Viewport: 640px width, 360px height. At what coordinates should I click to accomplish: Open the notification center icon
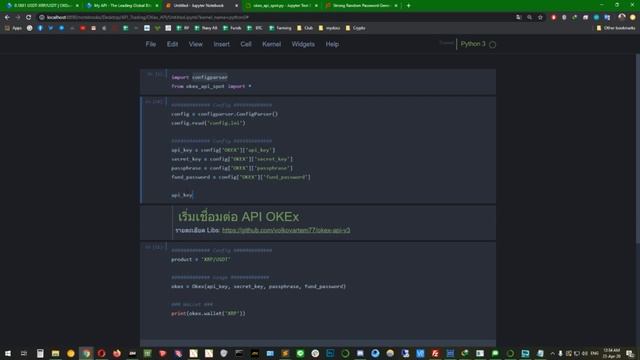click(x=630, y=353)
